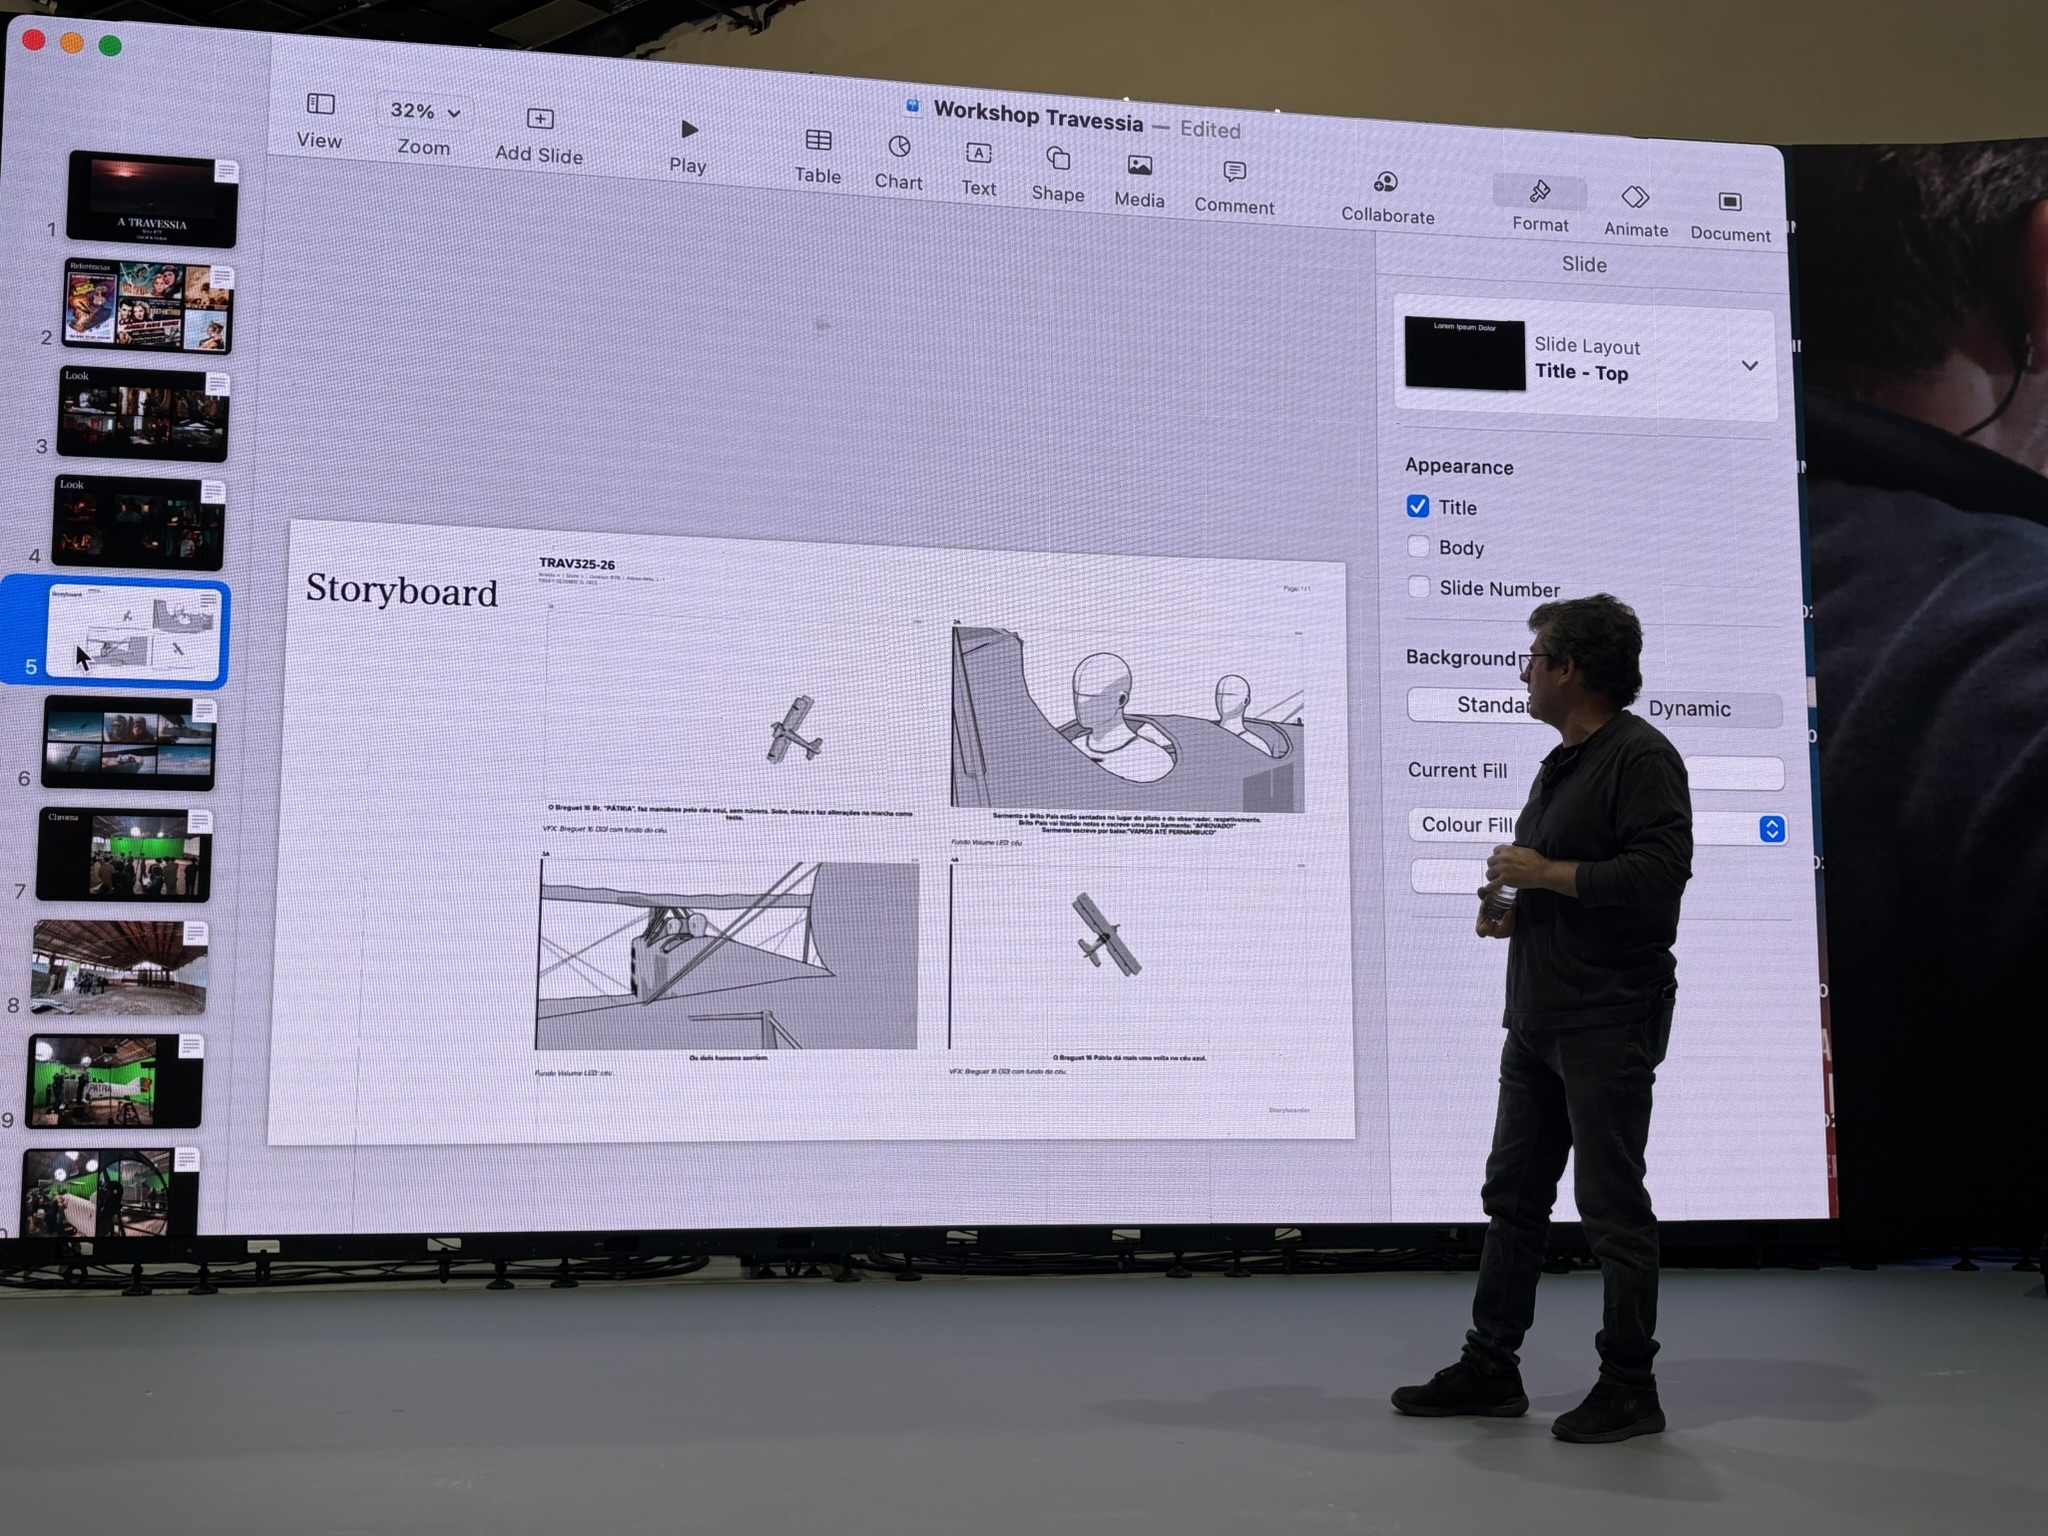Insert a Table from toolbar

tap(818, 141)
